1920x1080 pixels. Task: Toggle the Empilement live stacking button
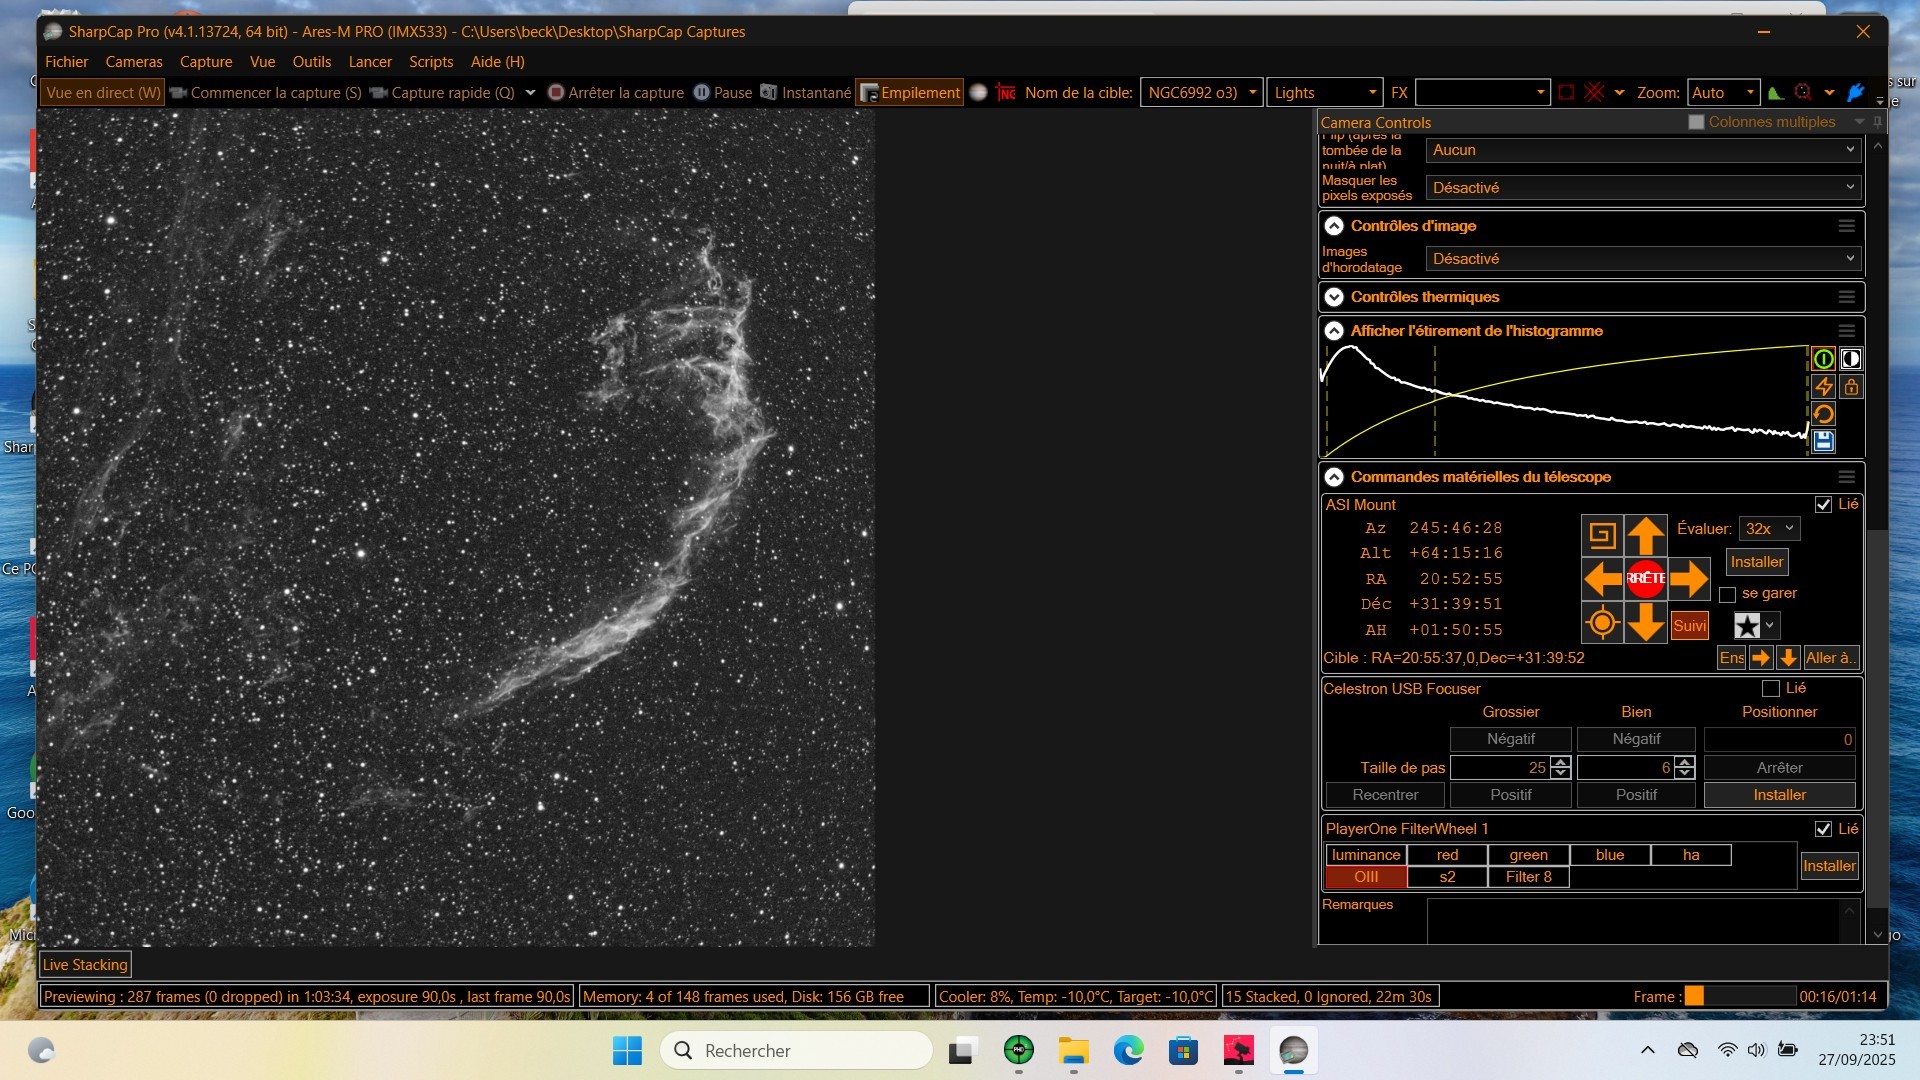910,92
